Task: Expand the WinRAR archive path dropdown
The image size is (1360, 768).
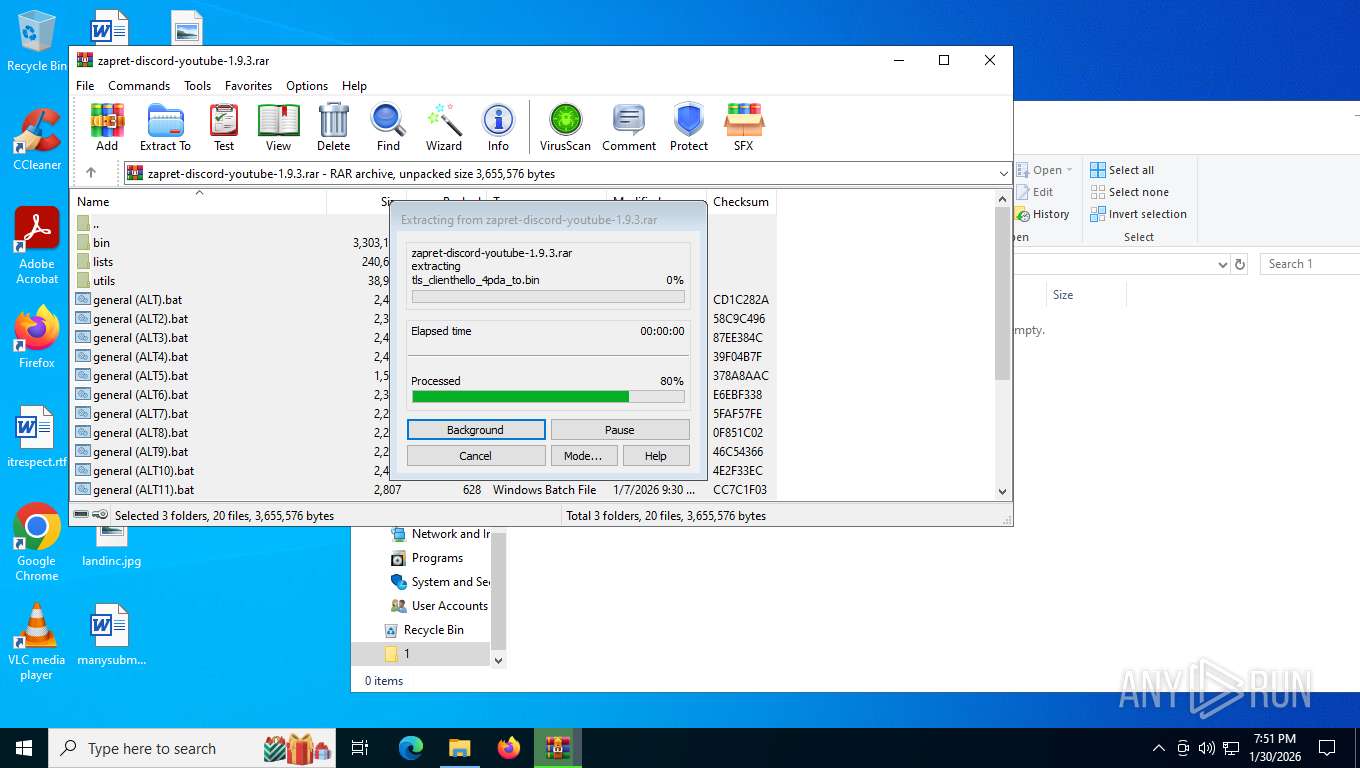Action: pyautogui.click(x=1003, y=174)
